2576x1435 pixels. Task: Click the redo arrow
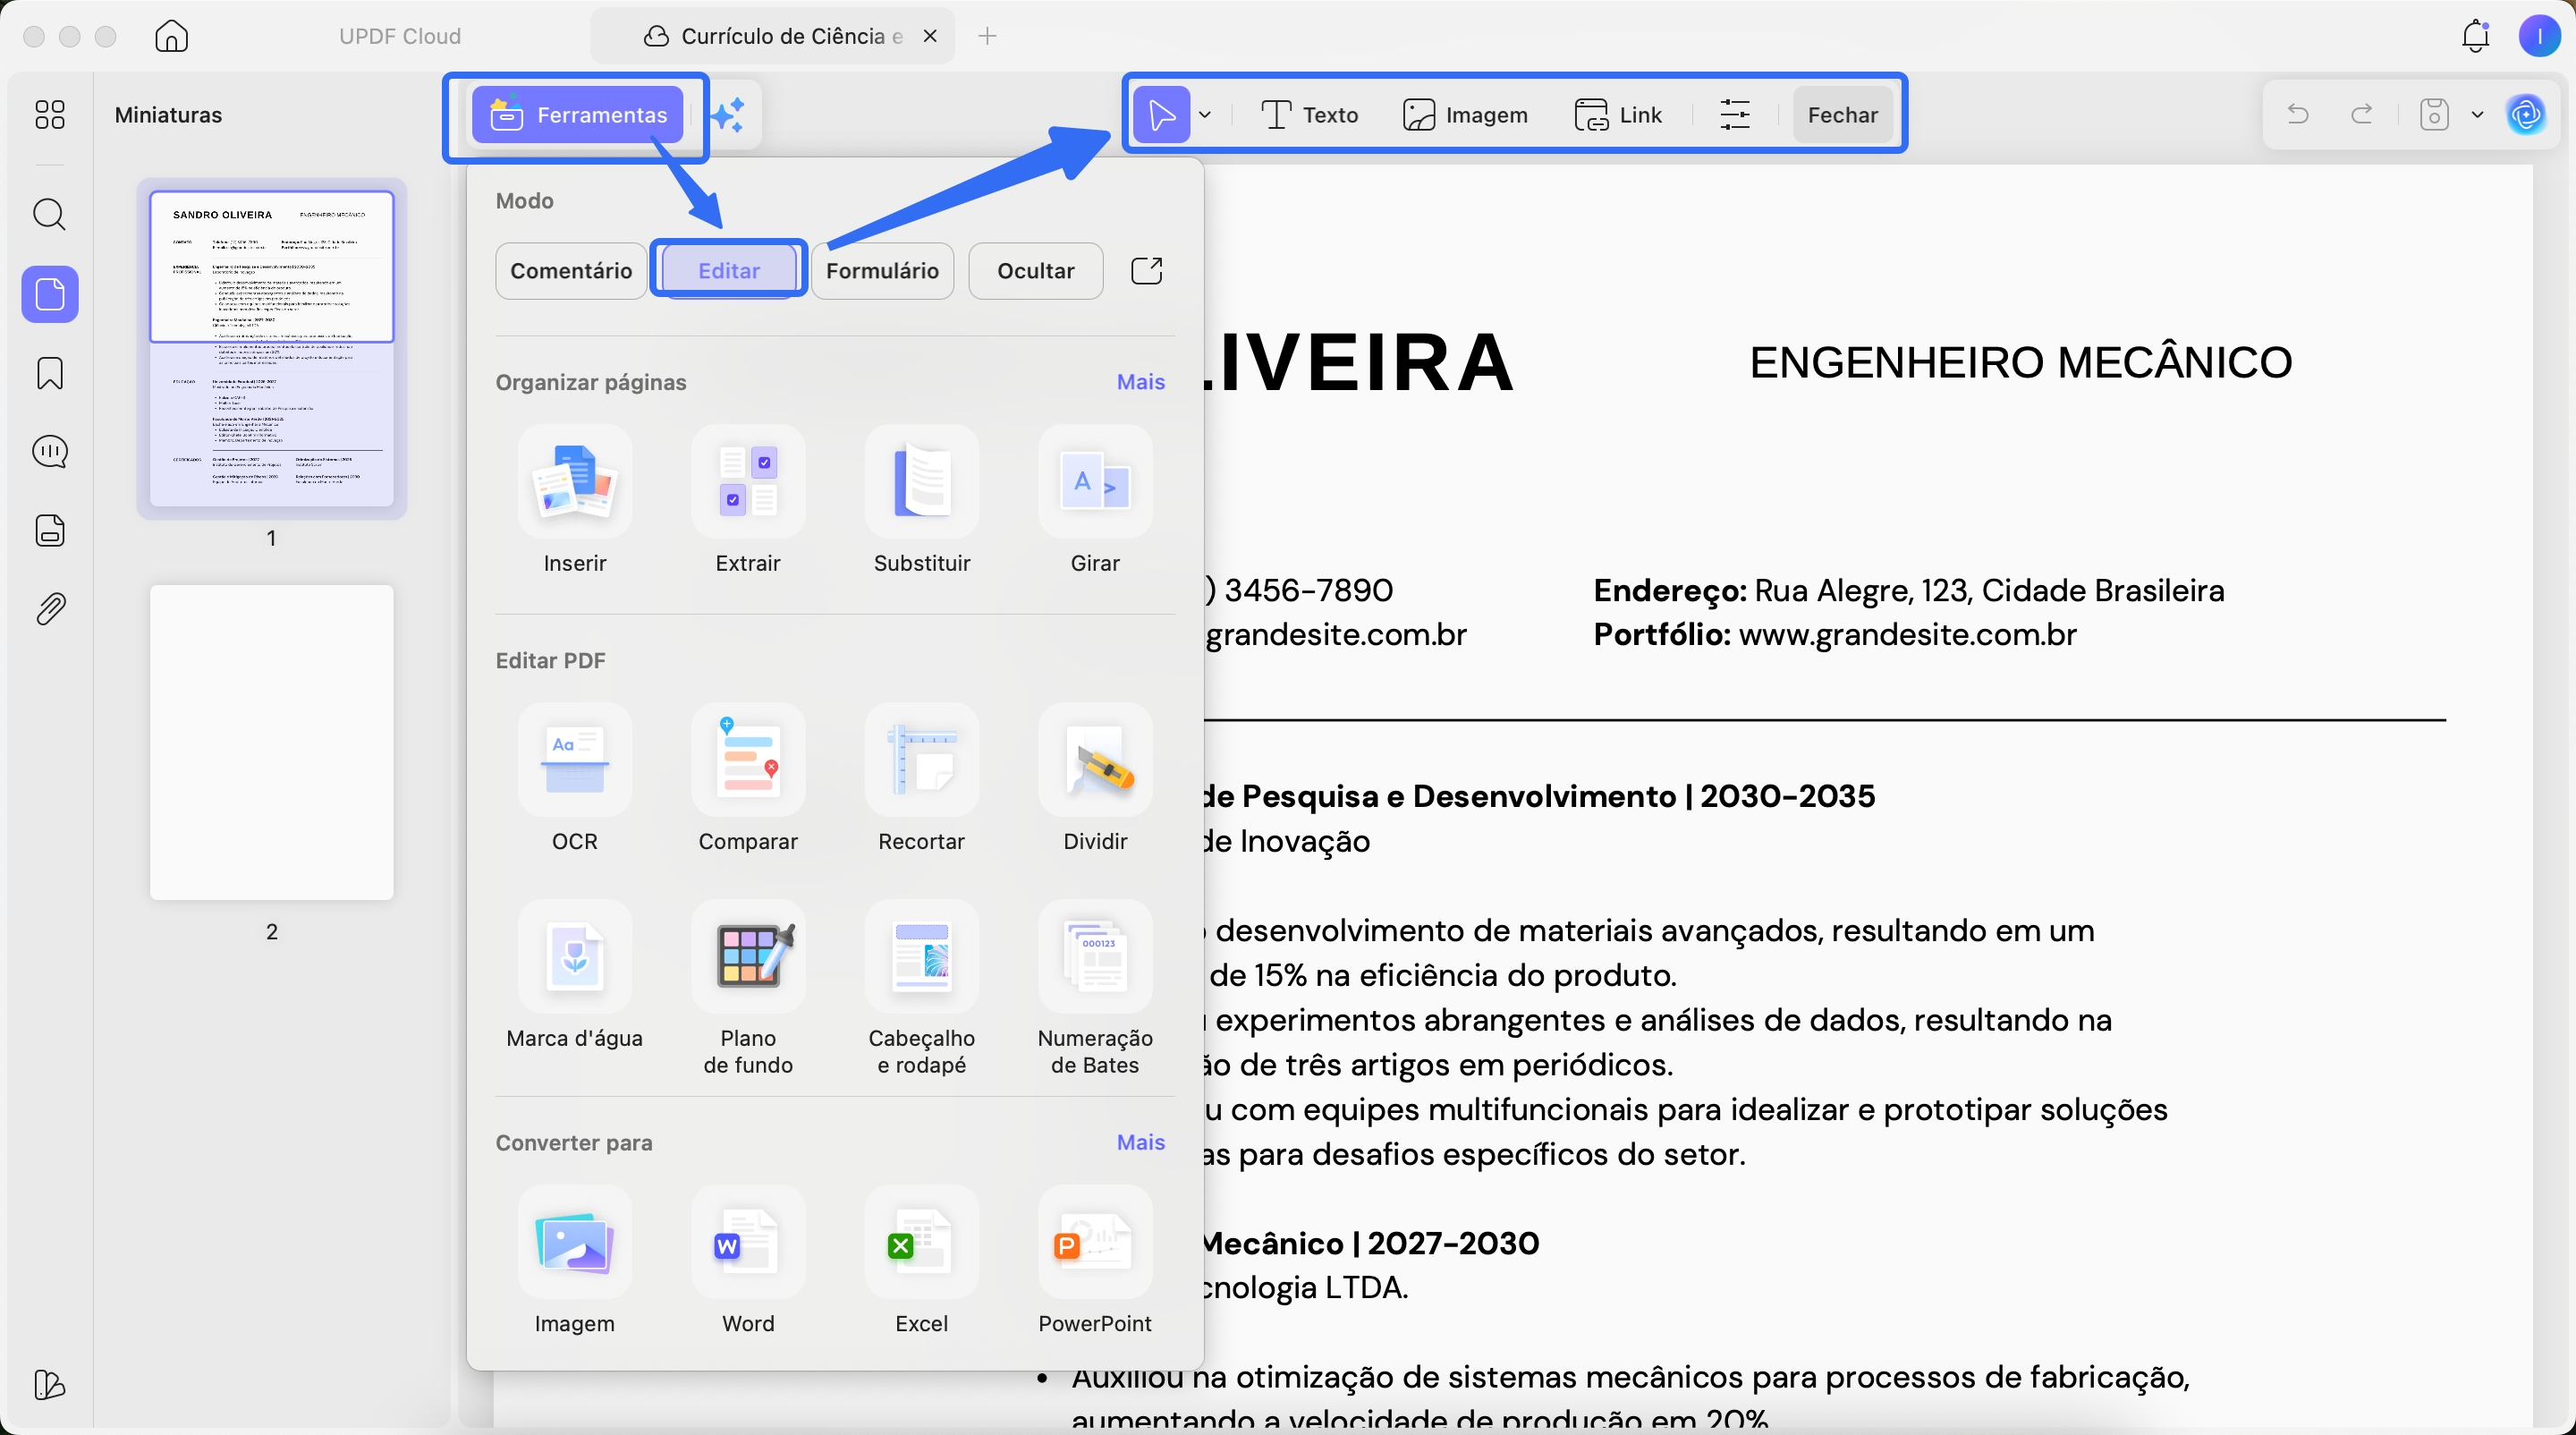point(2362,115)
